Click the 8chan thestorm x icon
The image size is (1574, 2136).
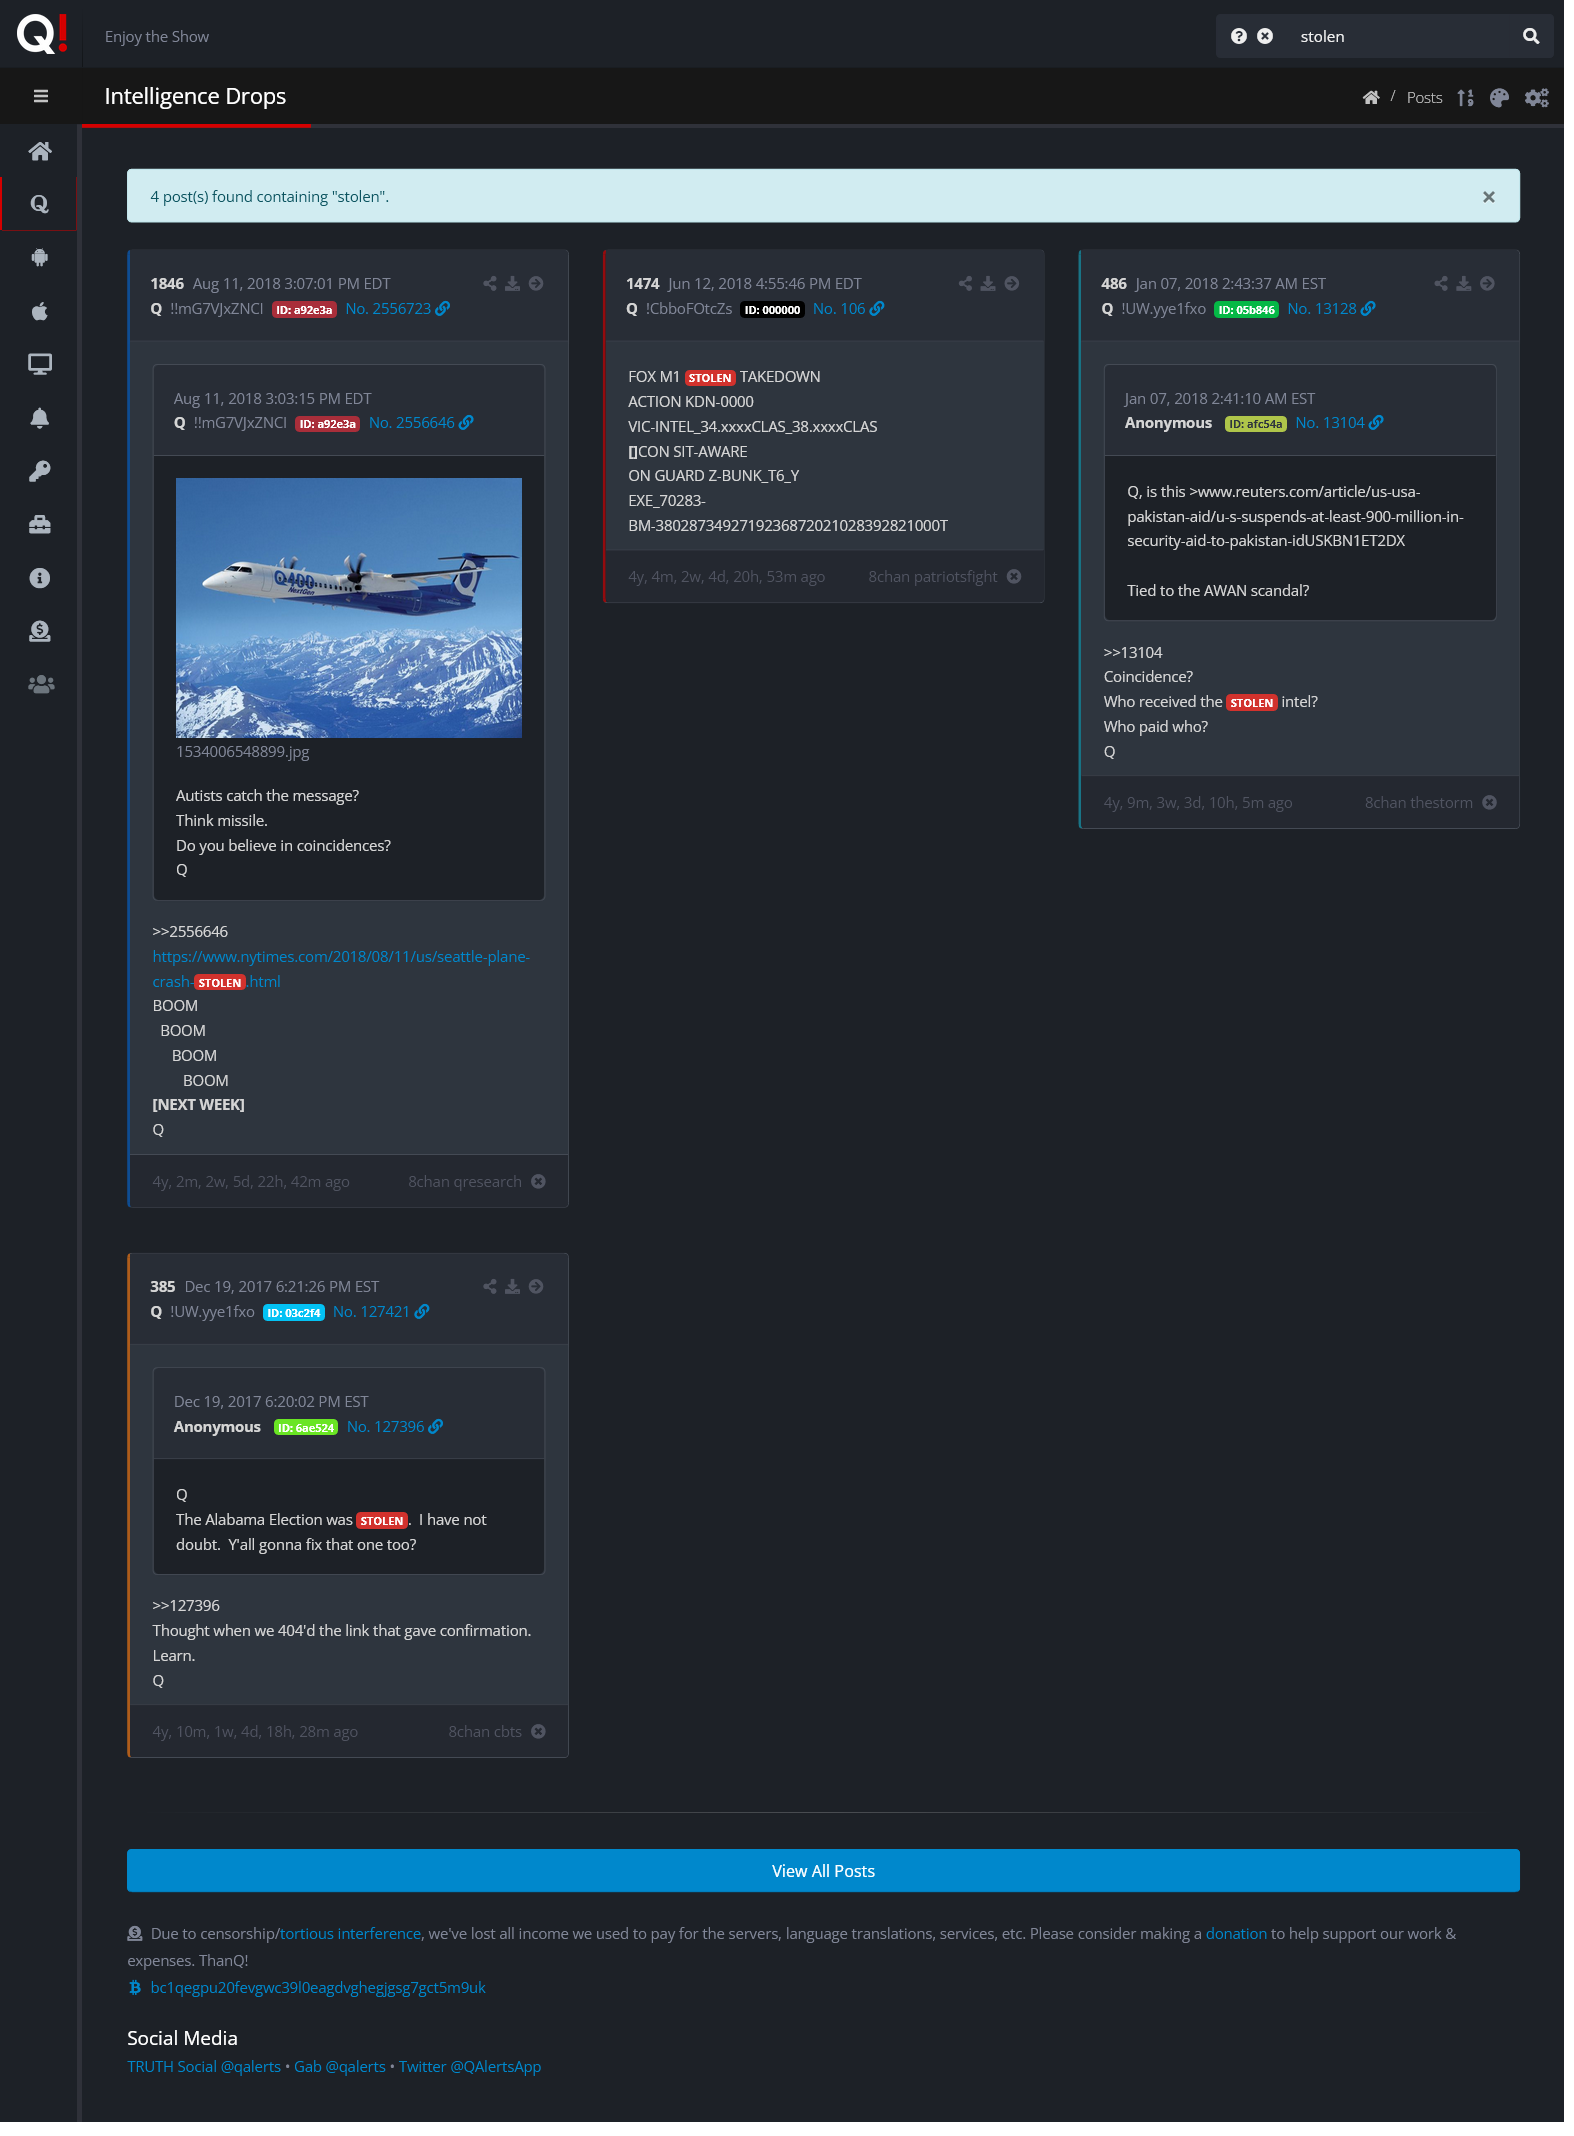tap(1490, 803)
